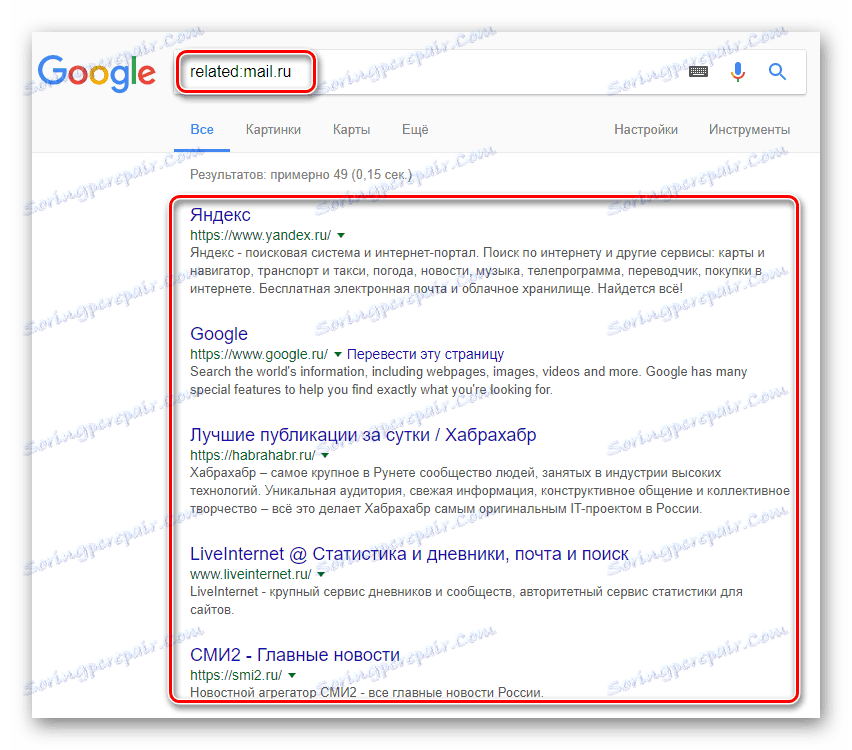Expand dropdown arrow next to yandex.ru URL
The image size is (852, 750).
pos(341,235)
